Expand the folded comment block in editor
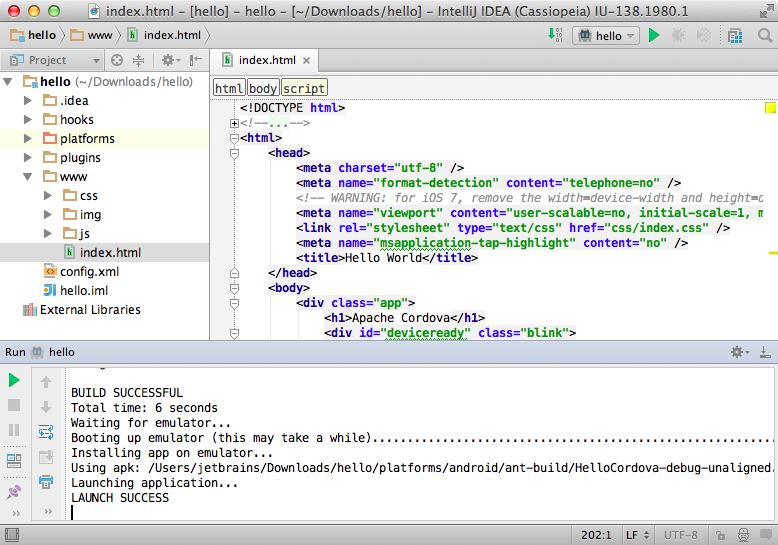Image resolution: width=778 pixels, height=545 pixels. (x=235, y=123)
